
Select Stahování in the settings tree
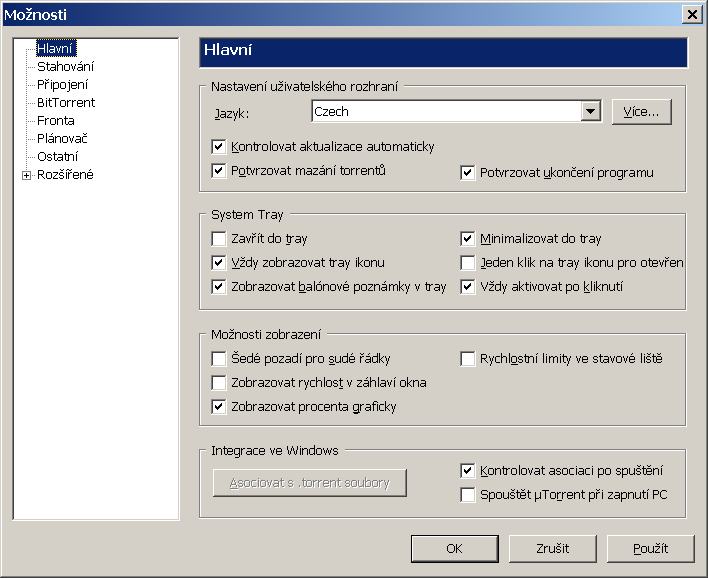(66, 66)
